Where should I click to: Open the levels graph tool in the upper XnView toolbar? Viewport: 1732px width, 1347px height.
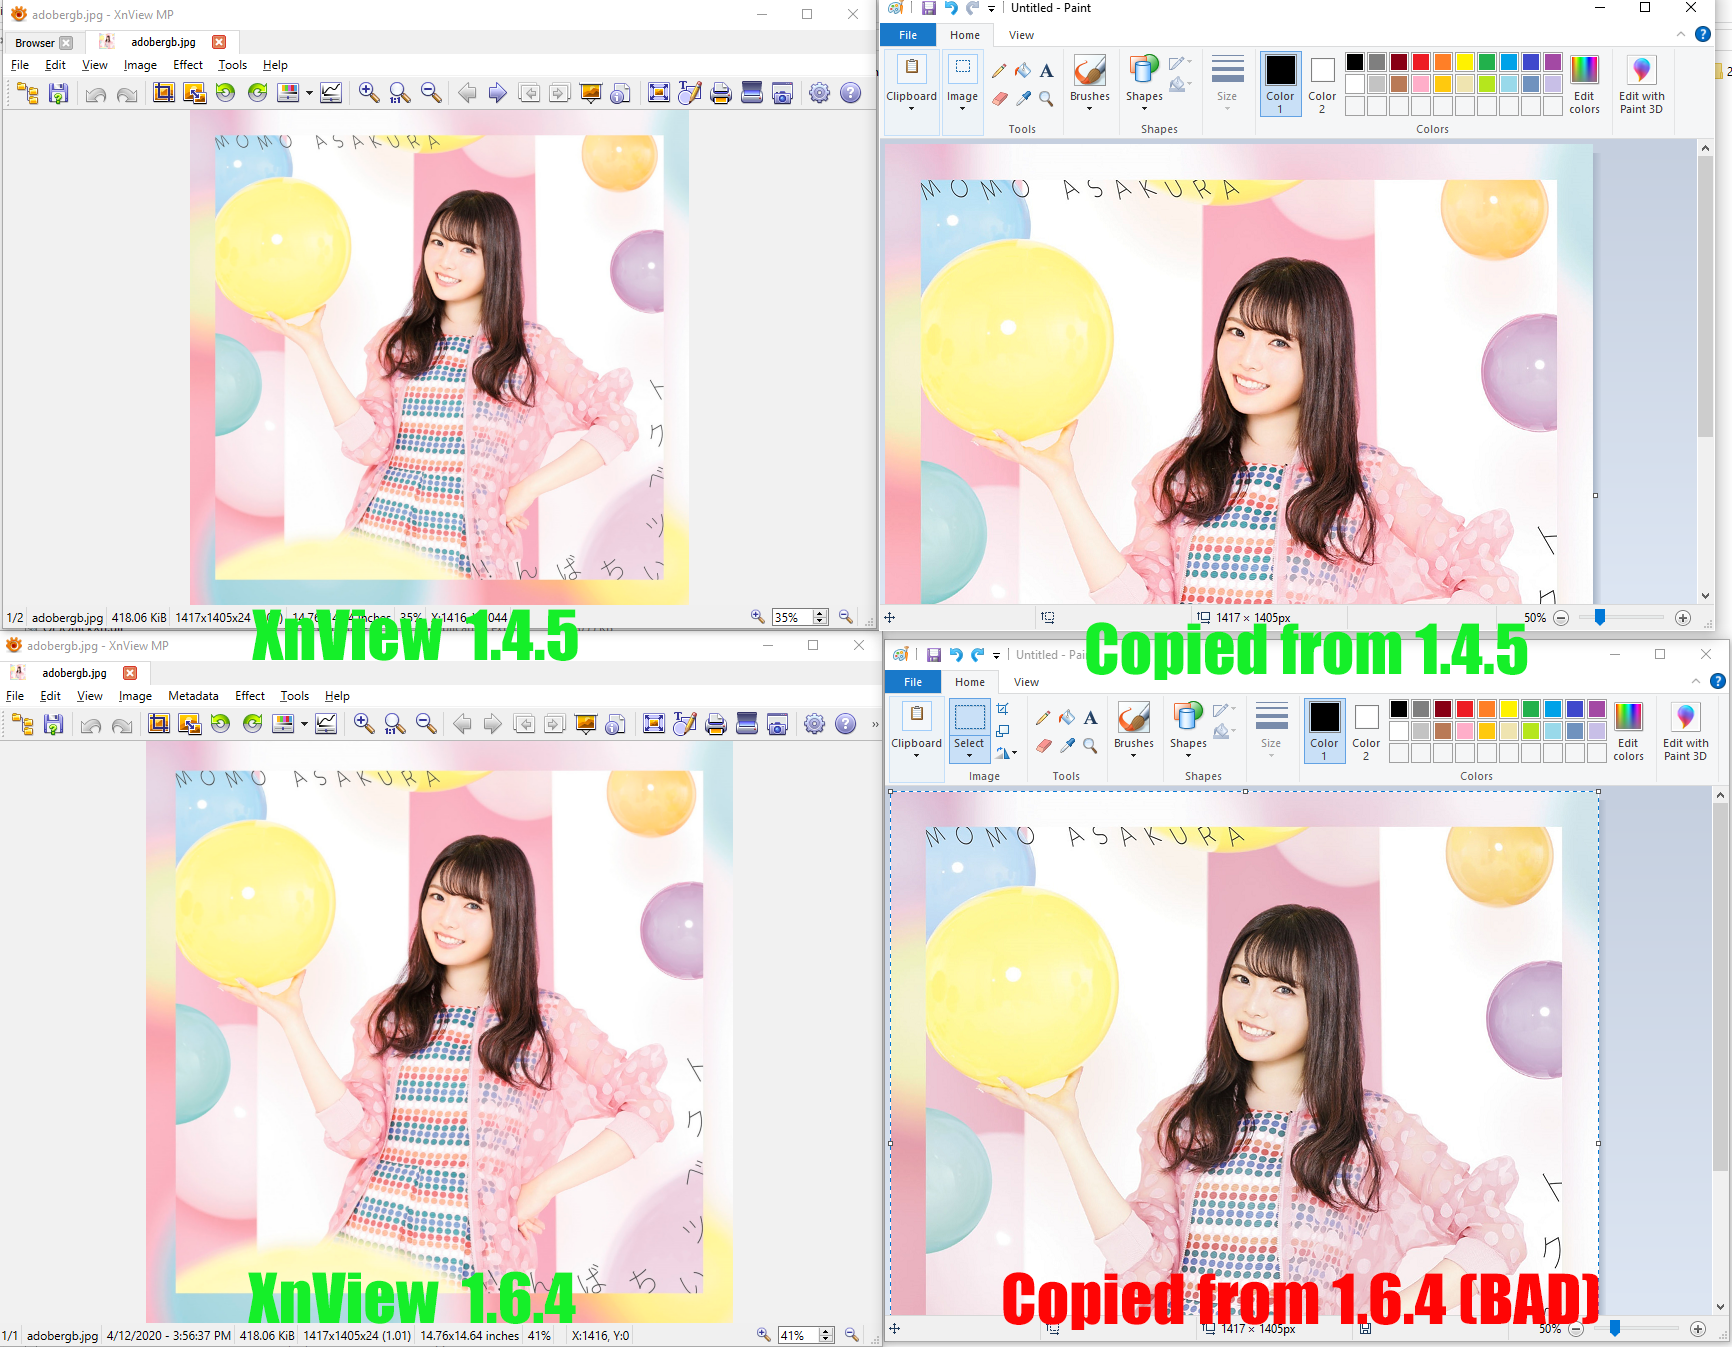tap(331, 93)
